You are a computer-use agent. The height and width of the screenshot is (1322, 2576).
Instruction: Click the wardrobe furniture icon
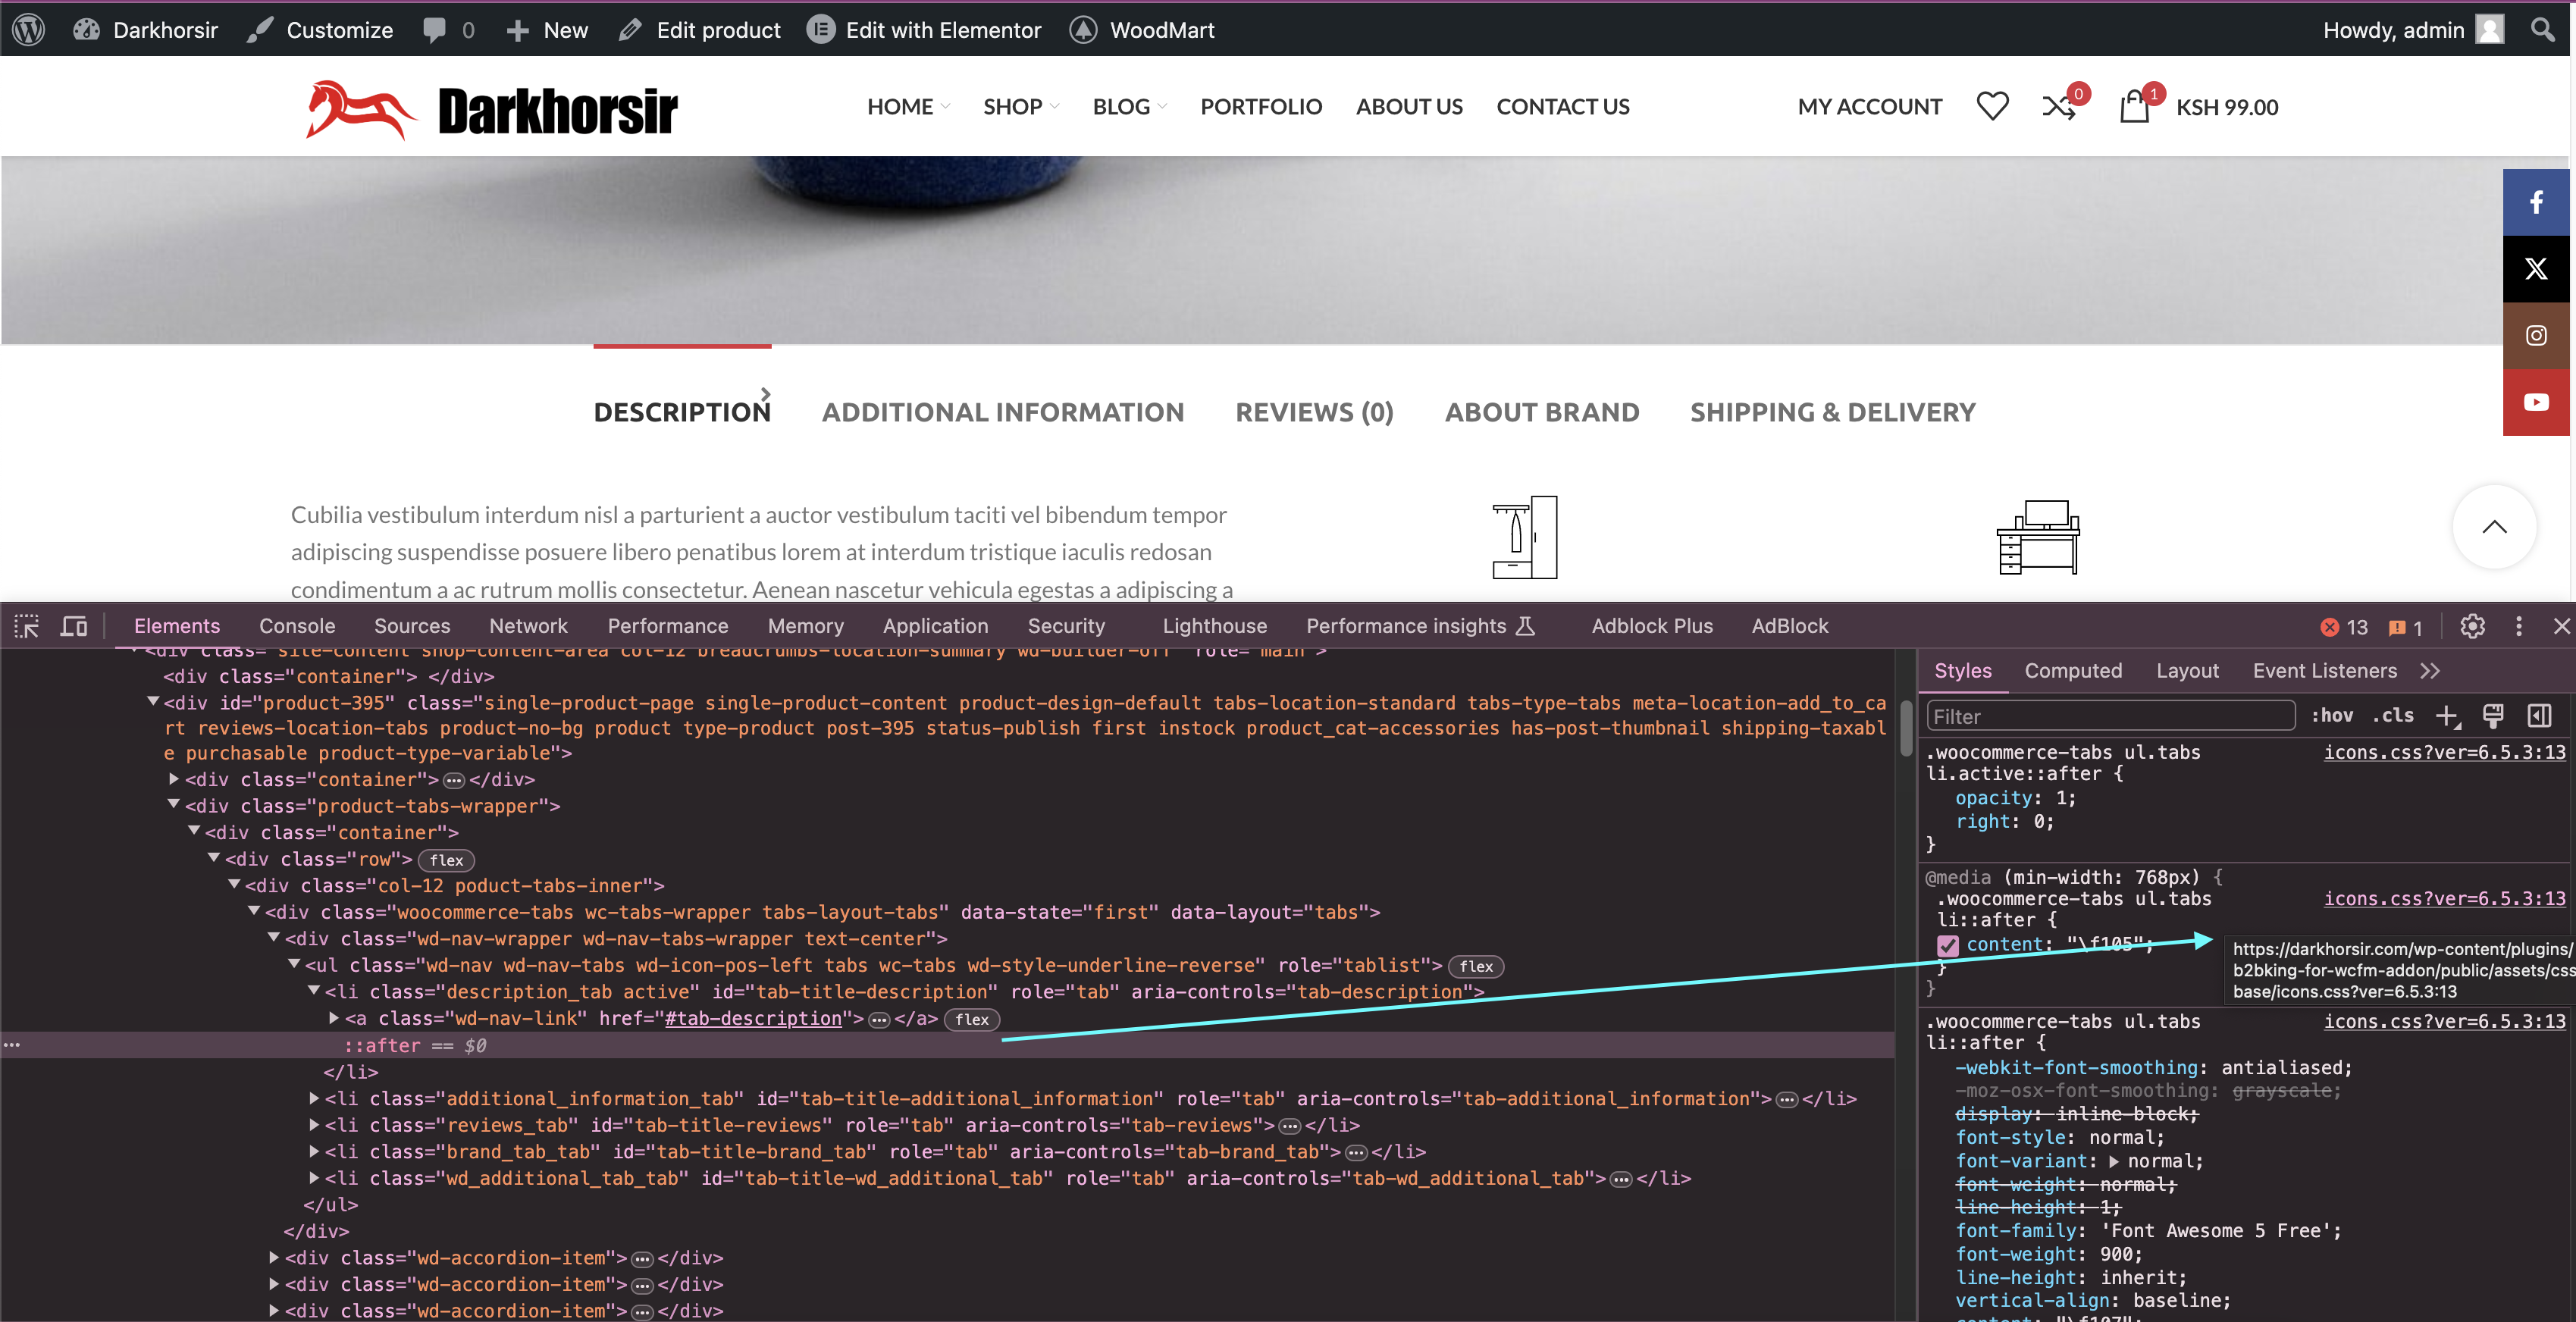click(x=1525, y=537)
